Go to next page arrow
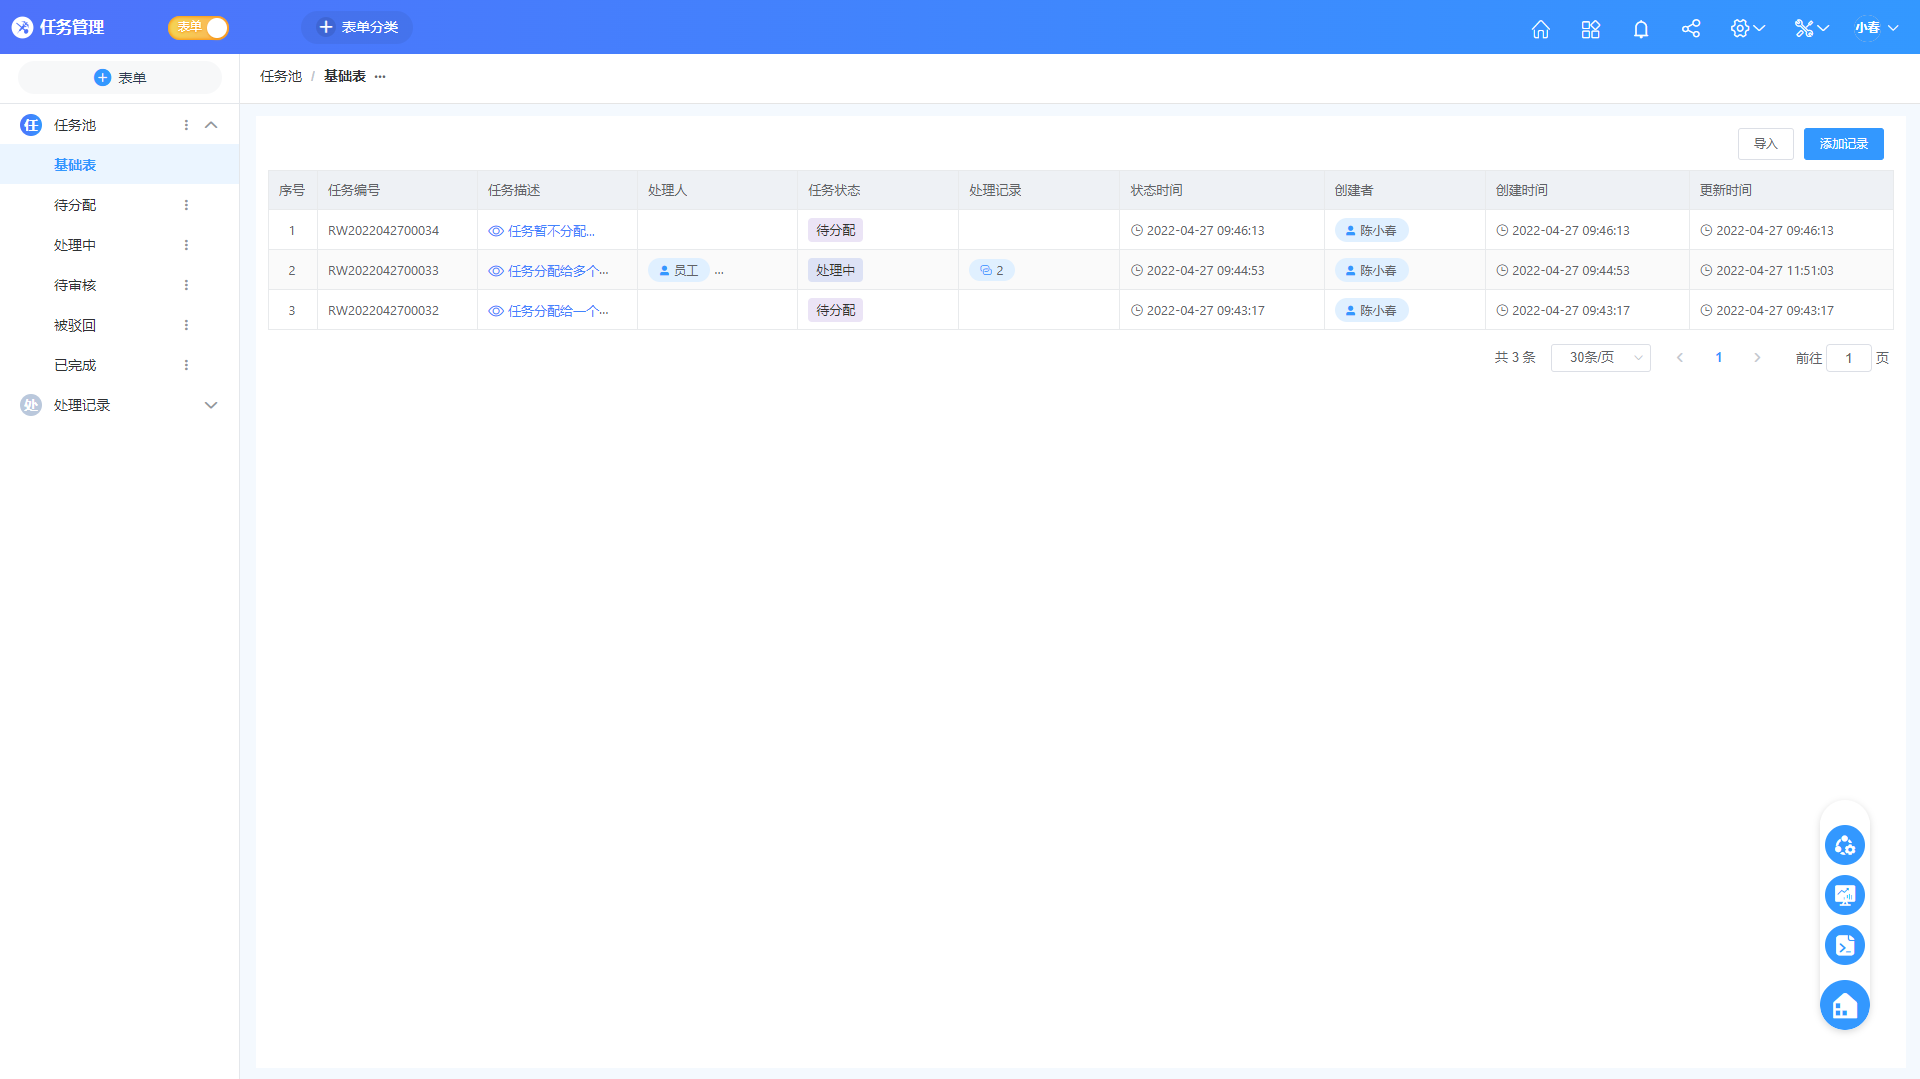 point(1757,358)
